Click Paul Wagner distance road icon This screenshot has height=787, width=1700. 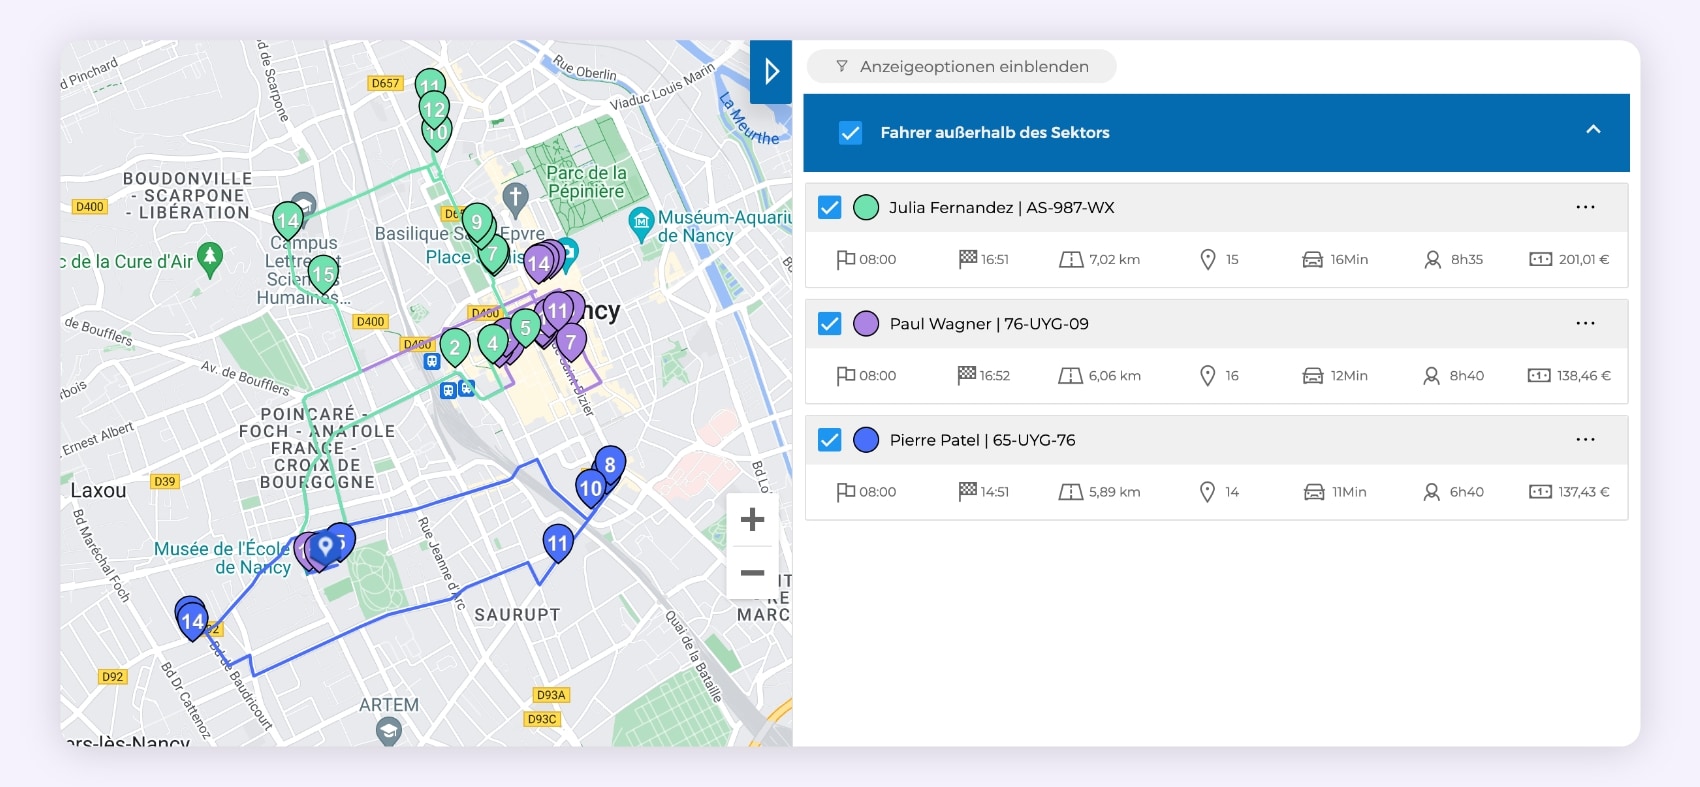(1070, 375)
